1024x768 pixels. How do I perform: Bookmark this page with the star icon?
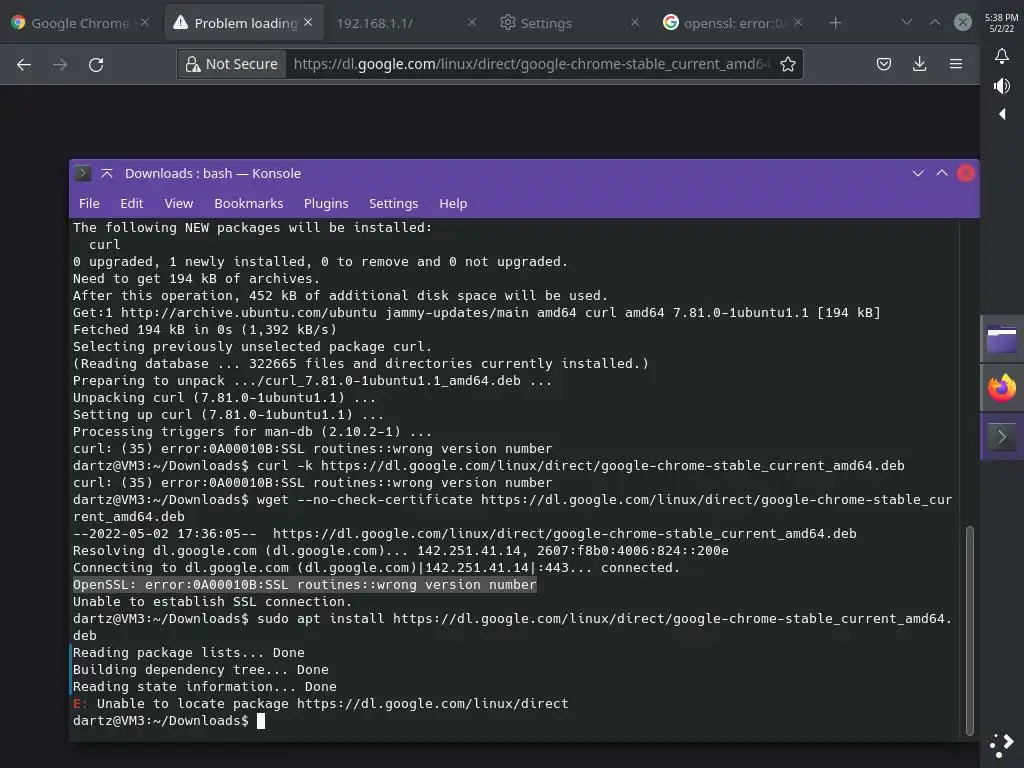coord(788,64)
